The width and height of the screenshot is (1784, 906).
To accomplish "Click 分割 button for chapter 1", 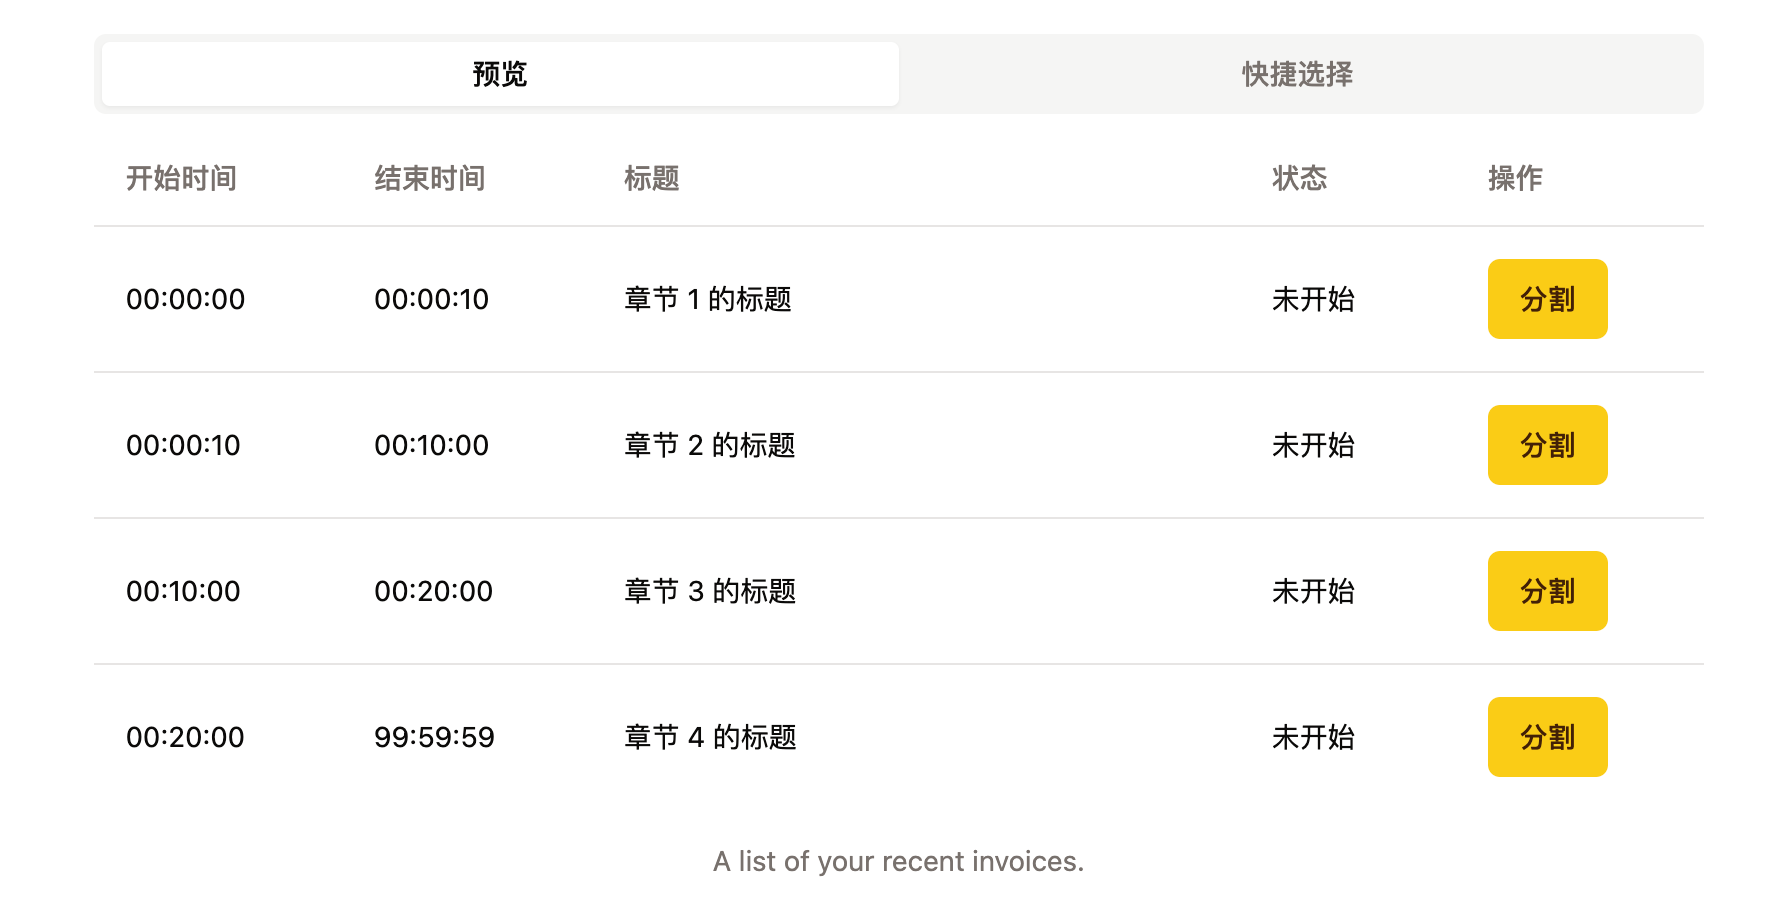I will [x=1546, y=299].
